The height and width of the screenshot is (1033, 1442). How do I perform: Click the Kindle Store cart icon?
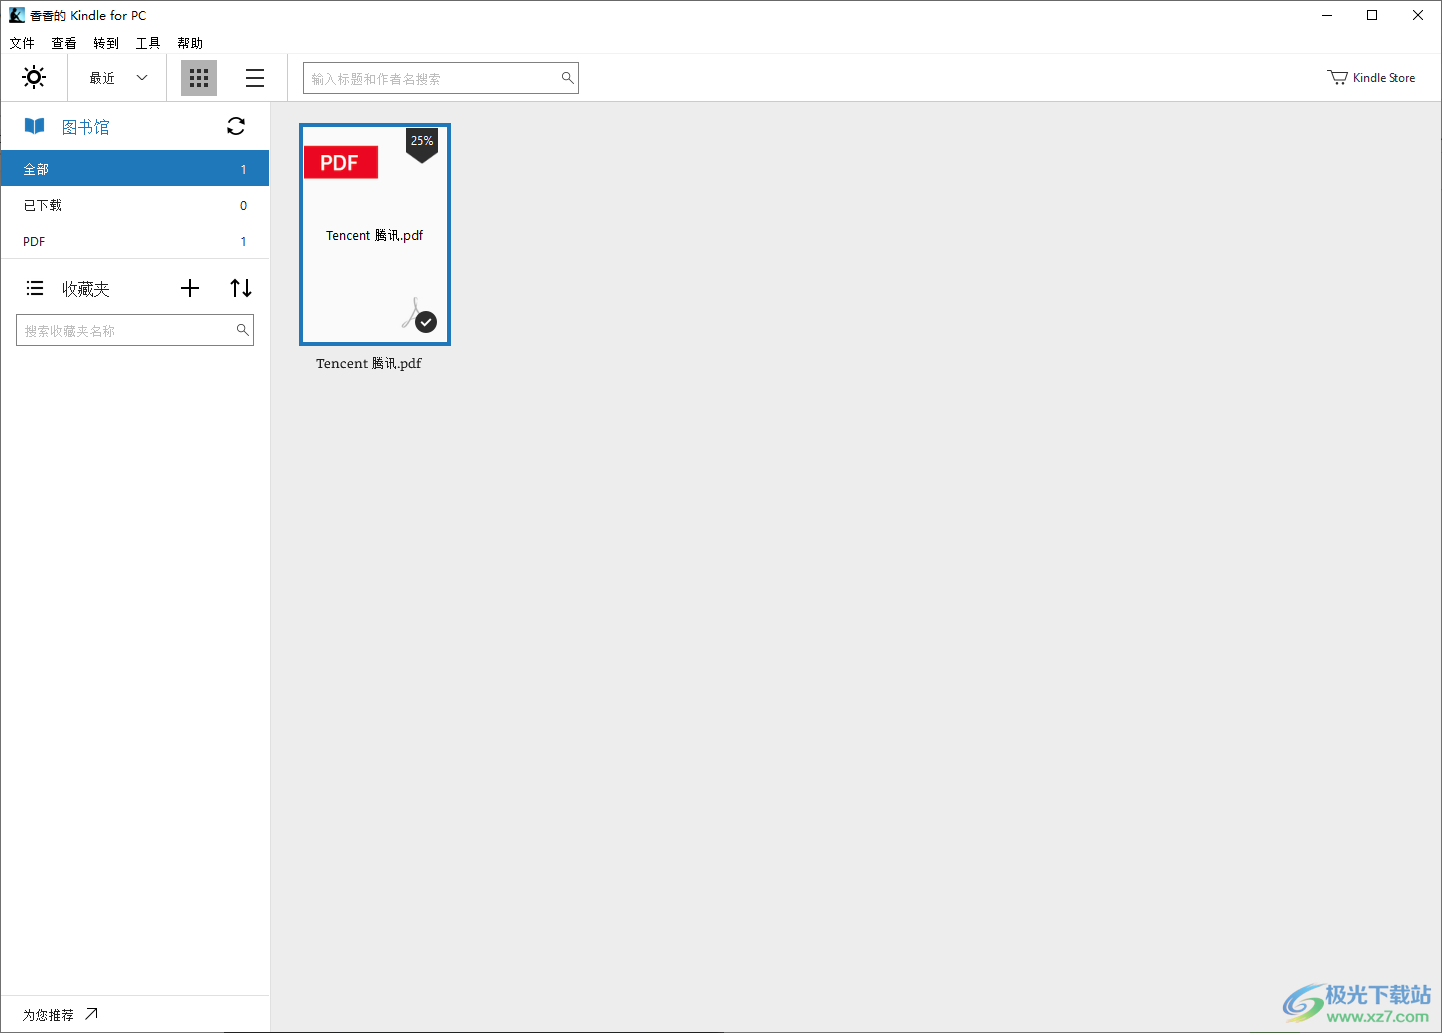(1337, 77)
